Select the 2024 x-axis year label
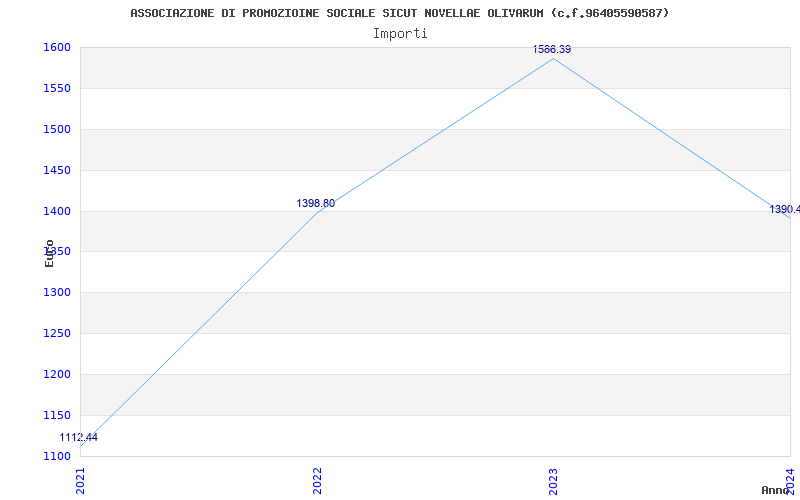The image size is (800, 500). [x=789, y=480]
